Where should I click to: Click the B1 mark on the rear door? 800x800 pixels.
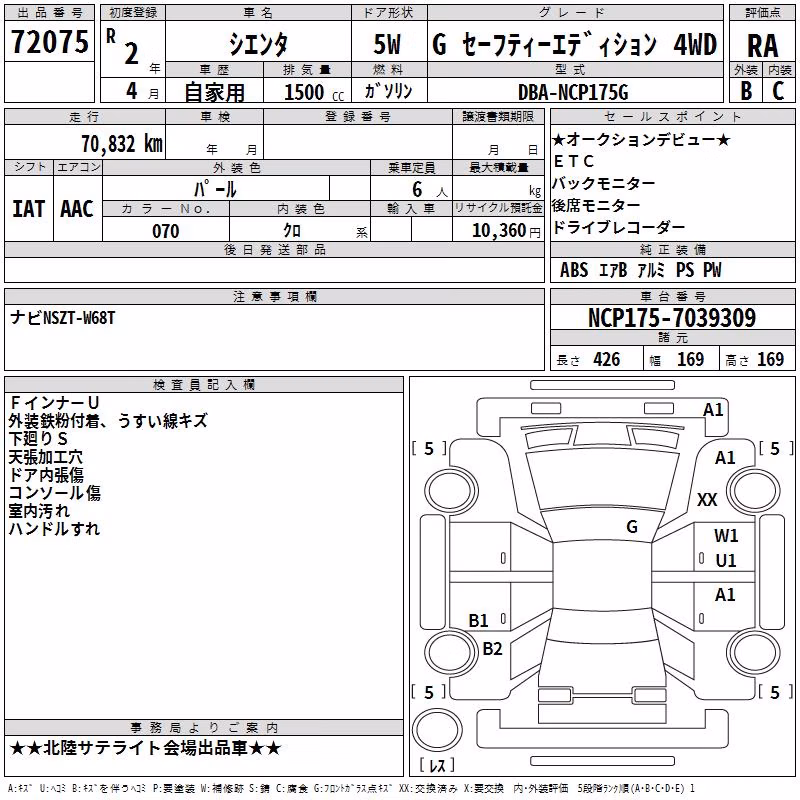coord(479,620)
